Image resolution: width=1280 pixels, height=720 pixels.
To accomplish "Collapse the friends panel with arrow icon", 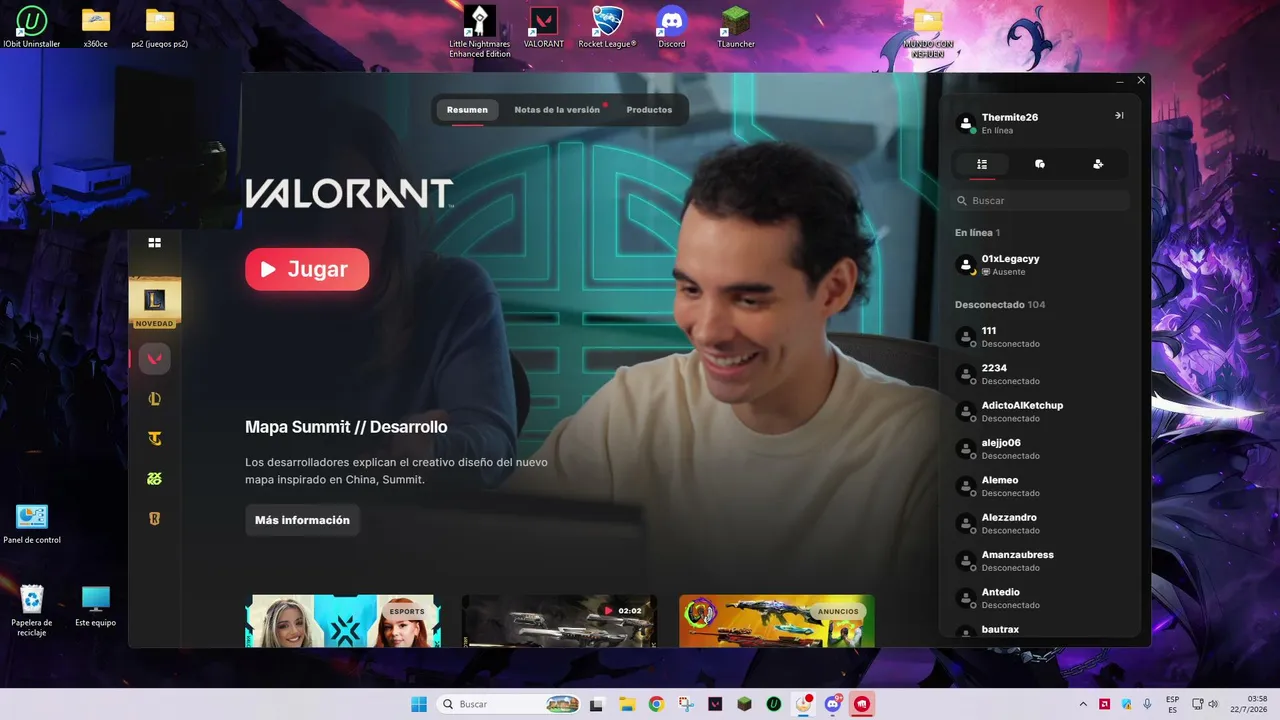I will tap(1119, 116).
